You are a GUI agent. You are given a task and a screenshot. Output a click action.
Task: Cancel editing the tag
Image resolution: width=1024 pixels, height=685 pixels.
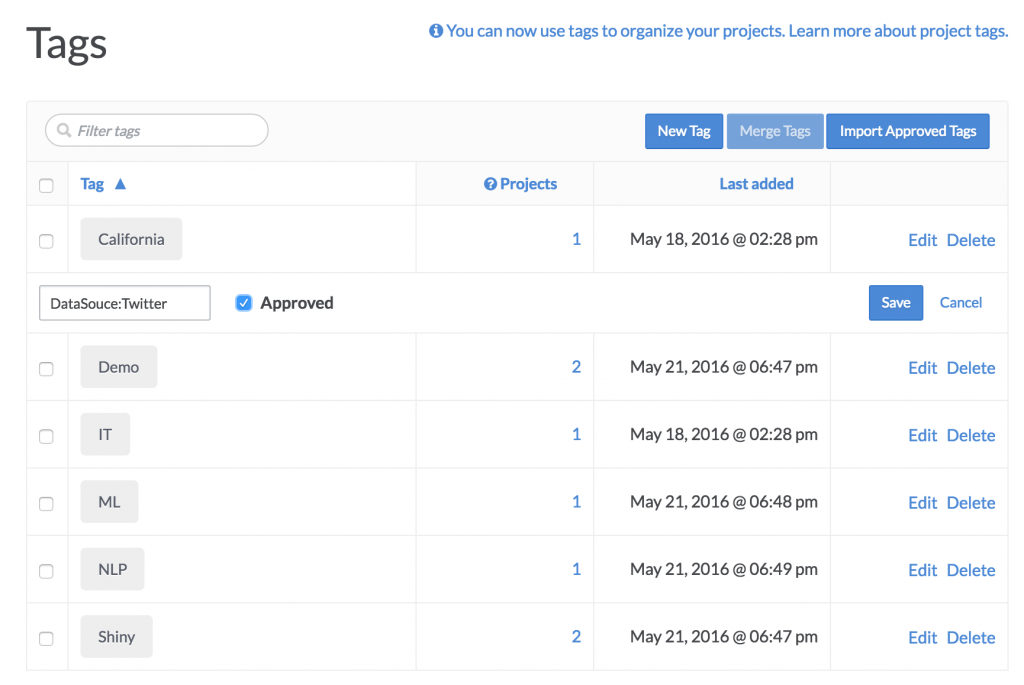(x=961, y=302)
